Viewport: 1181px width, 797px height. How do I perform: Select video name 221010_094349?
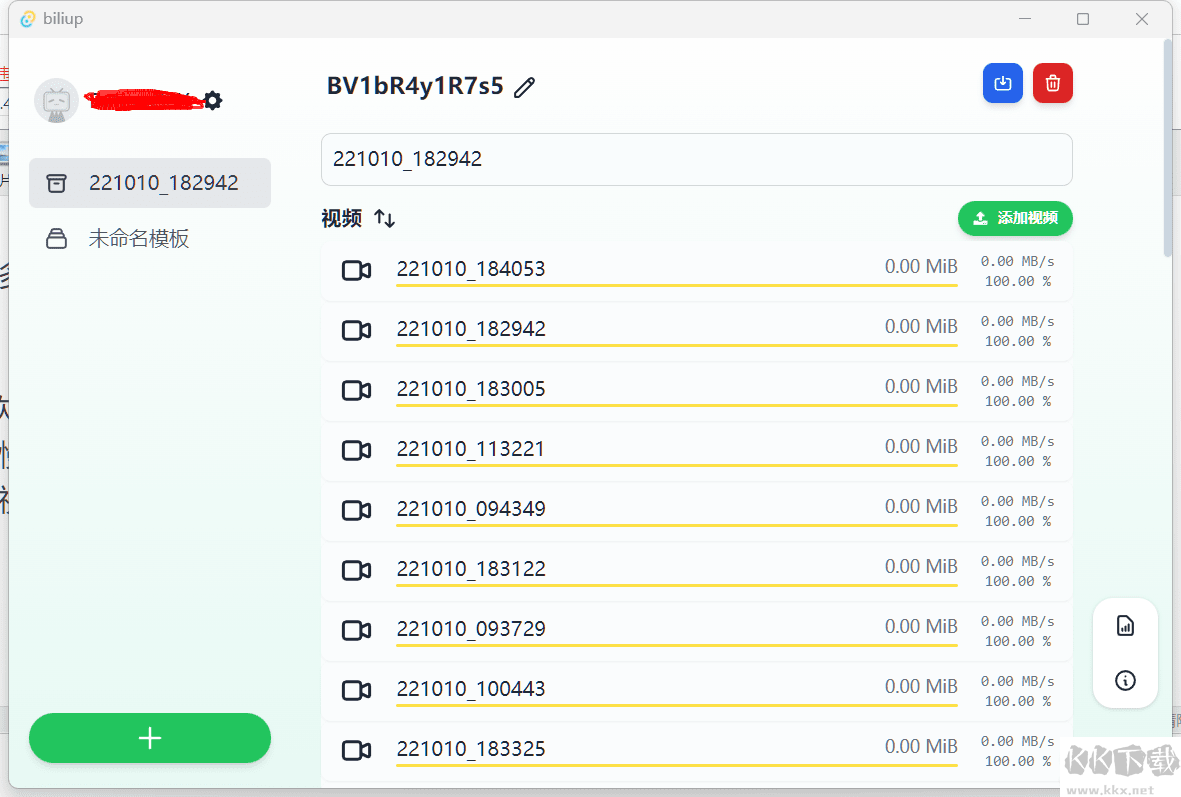(x=471, y=509)
